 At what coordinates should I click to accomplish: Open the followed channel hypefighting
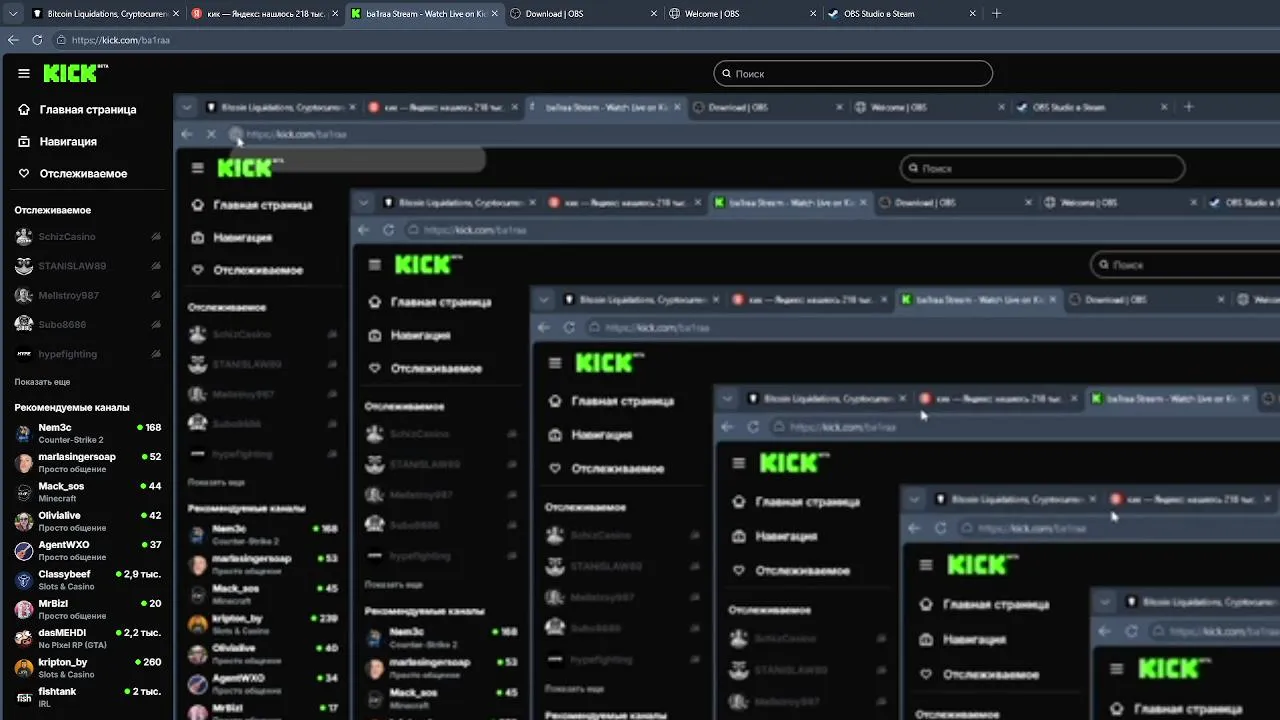[x=87, y=354]
